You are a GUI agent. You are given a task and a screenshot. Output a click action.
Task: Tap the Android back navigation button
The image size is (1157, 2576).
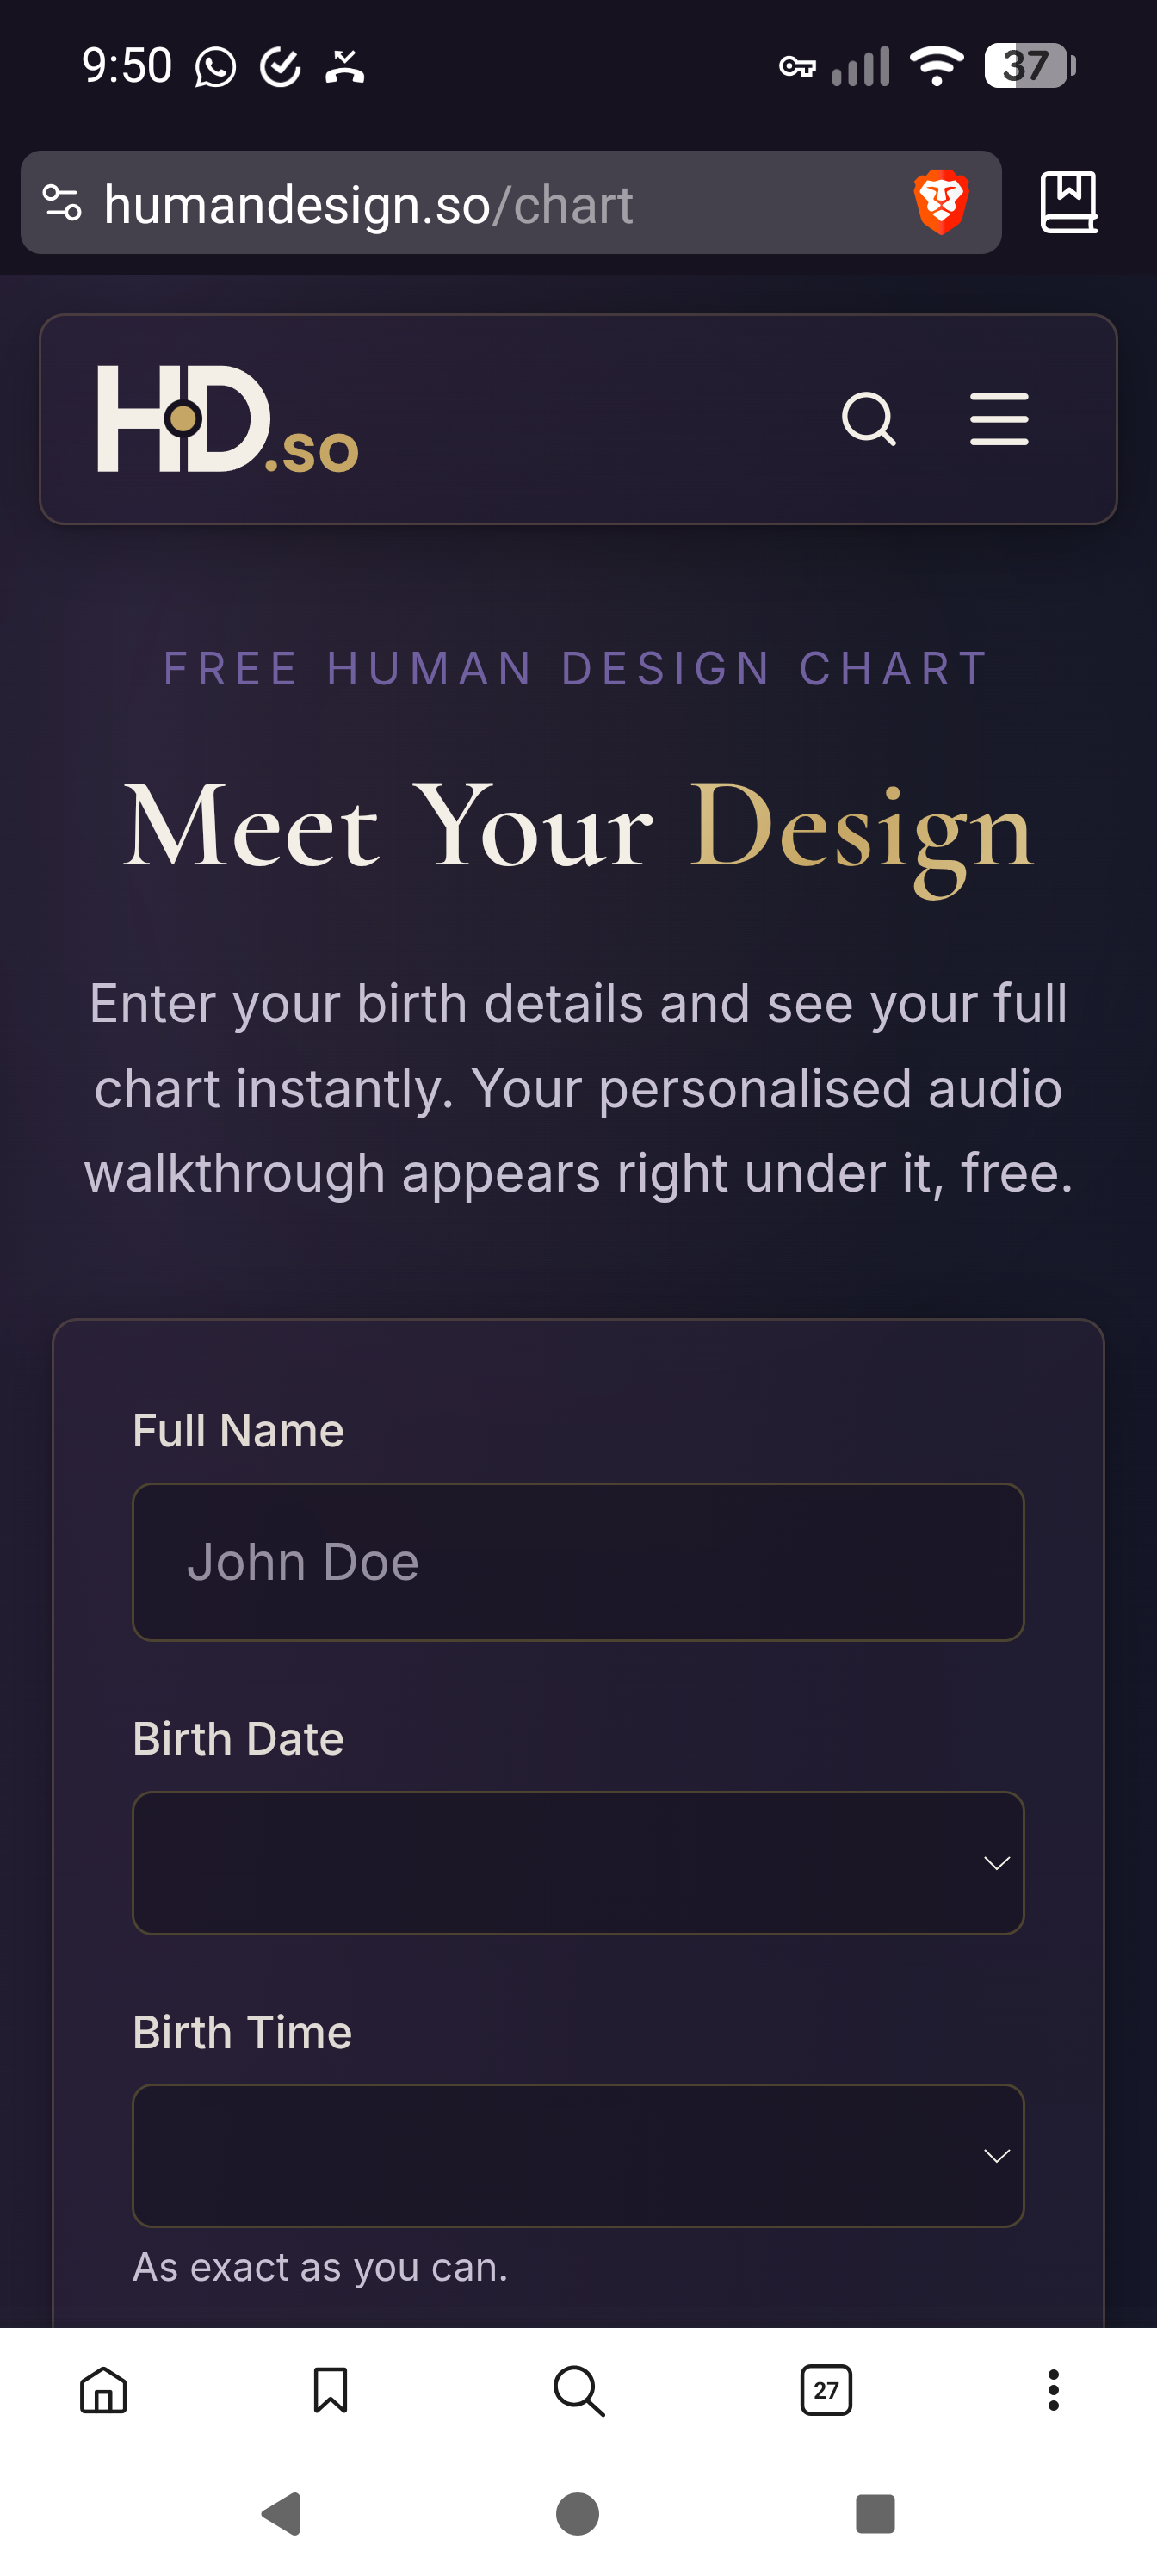click(282, 2513)
